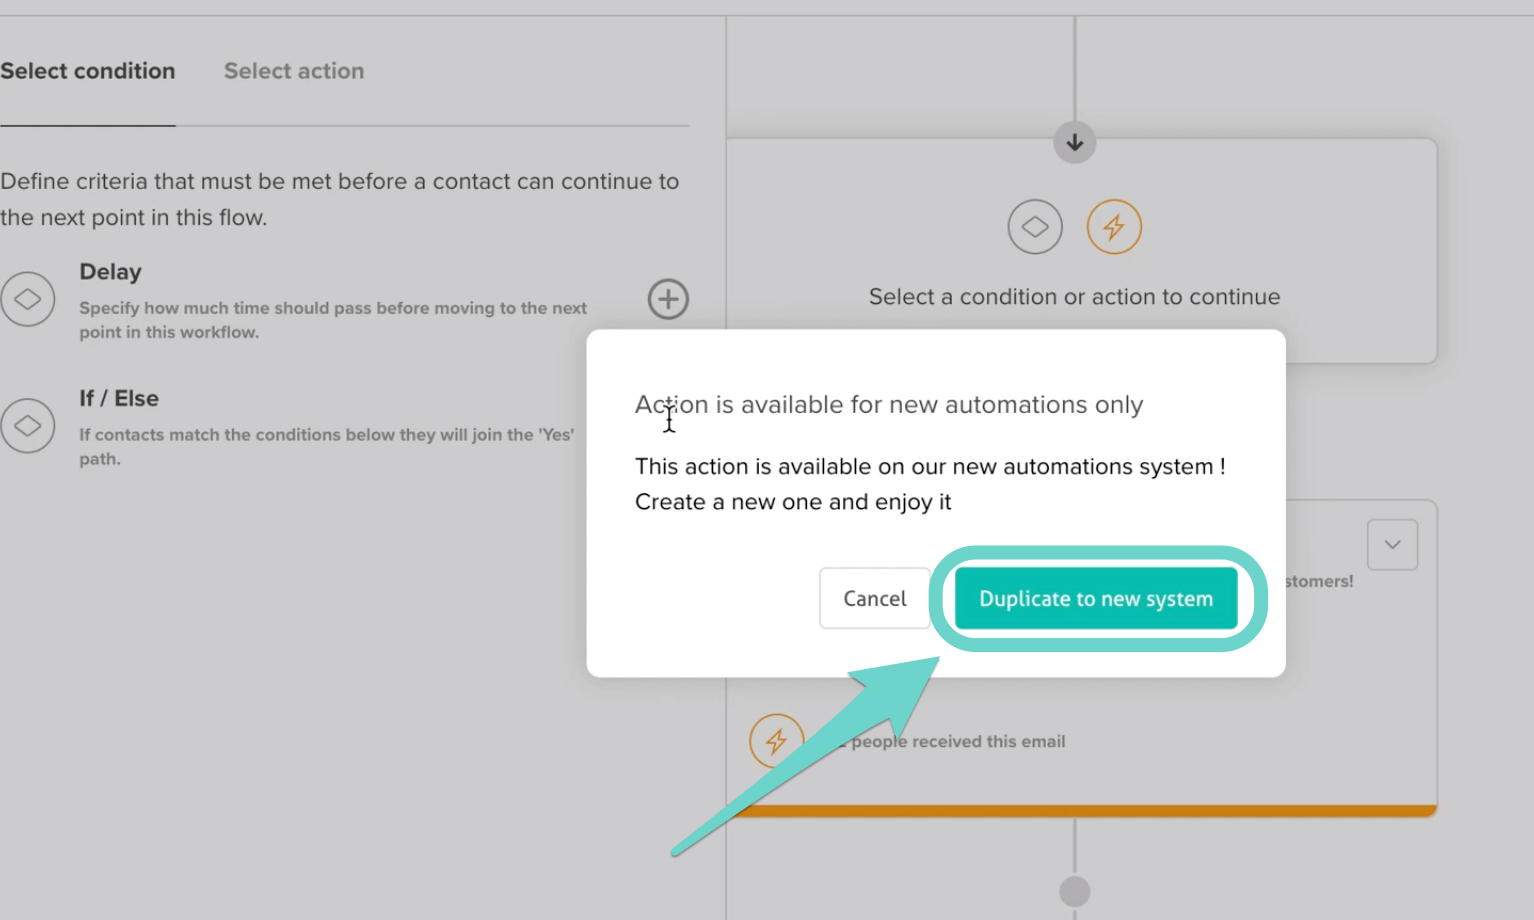This screenshot has height=920, width=1534.
Task: Switch to the Select condition tab
Action: pyautogui.click(x=88, y=71)
